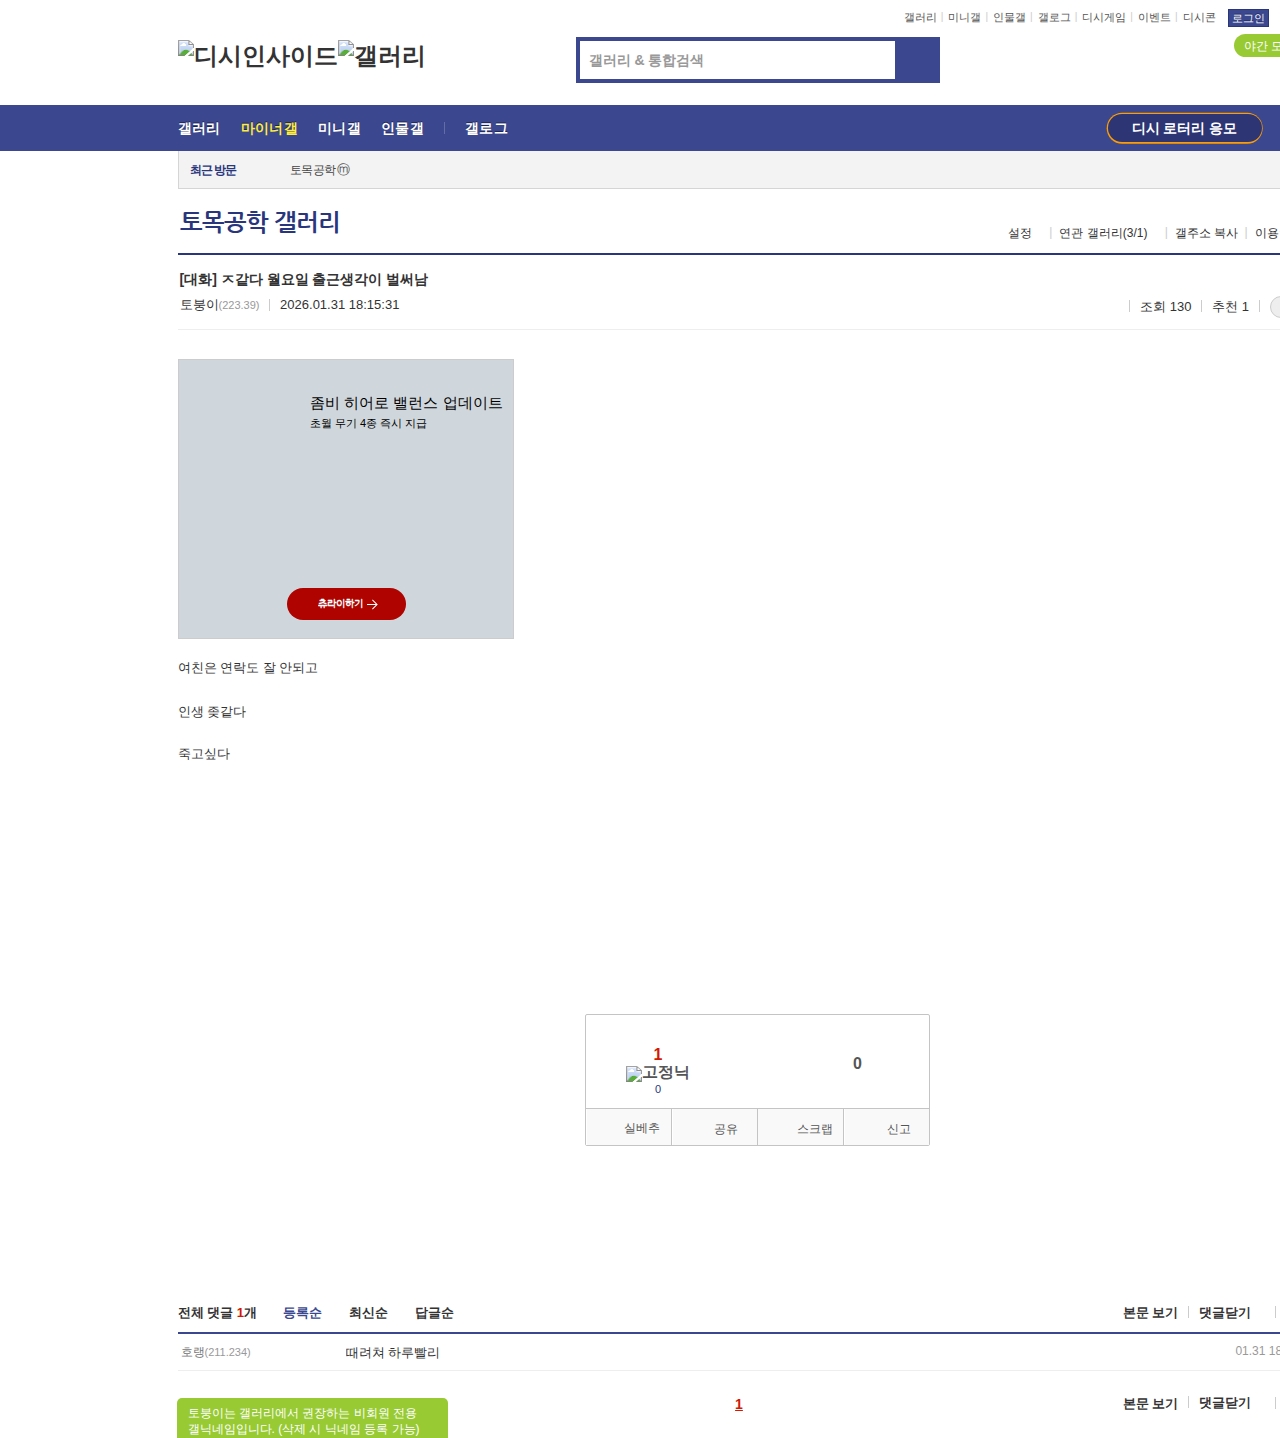Image resolution: width=1280 pixels, height=1438 pixels.
Task: Click the 갤러리 logo image beside DCInside
Action: click(382, 55)
